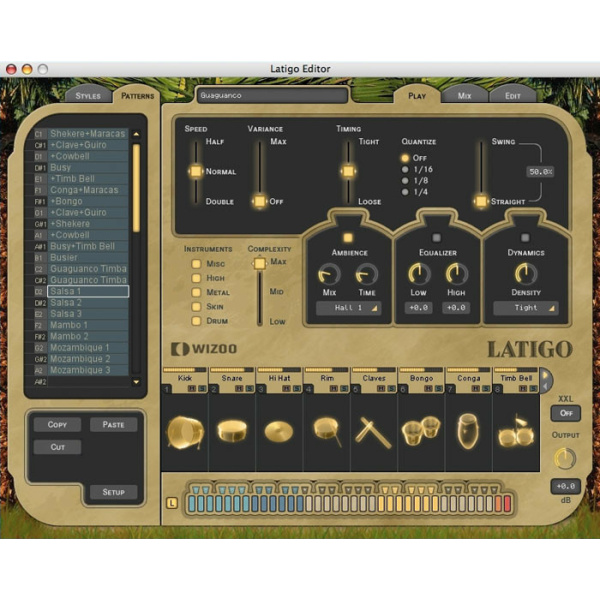Toggle the Drum instruments checkbox

coord(196,321)
